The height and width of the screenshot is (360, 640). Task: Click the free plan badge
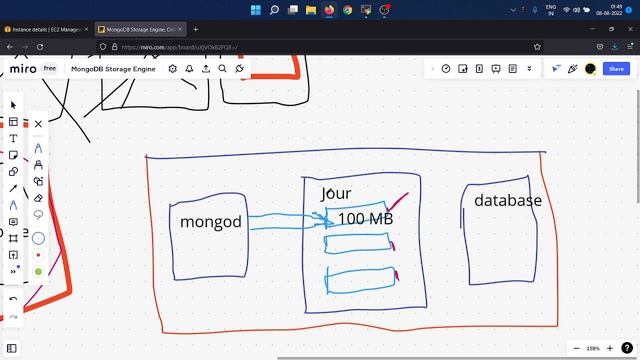(50, 69)
